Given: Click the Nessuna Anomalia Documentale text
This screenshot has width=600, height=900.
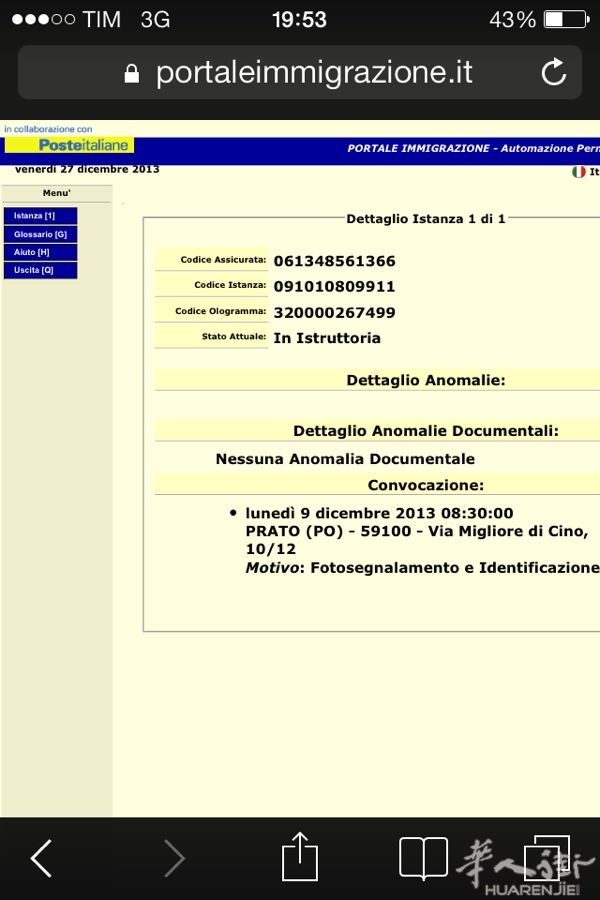Looking at the screenshot, I should click(345, 459).
